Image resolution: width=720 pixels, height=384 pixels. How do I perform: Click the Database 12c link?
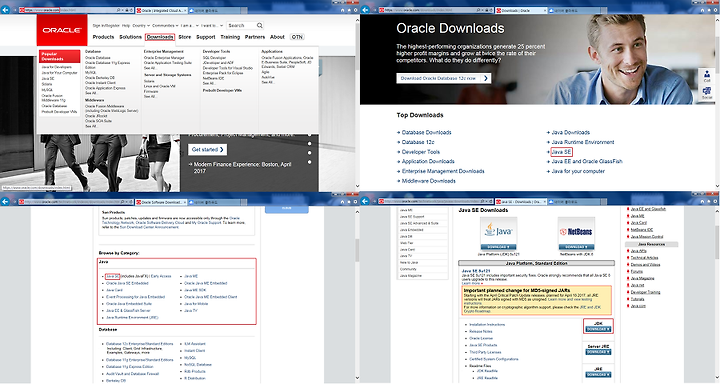[x=418, y=142]
